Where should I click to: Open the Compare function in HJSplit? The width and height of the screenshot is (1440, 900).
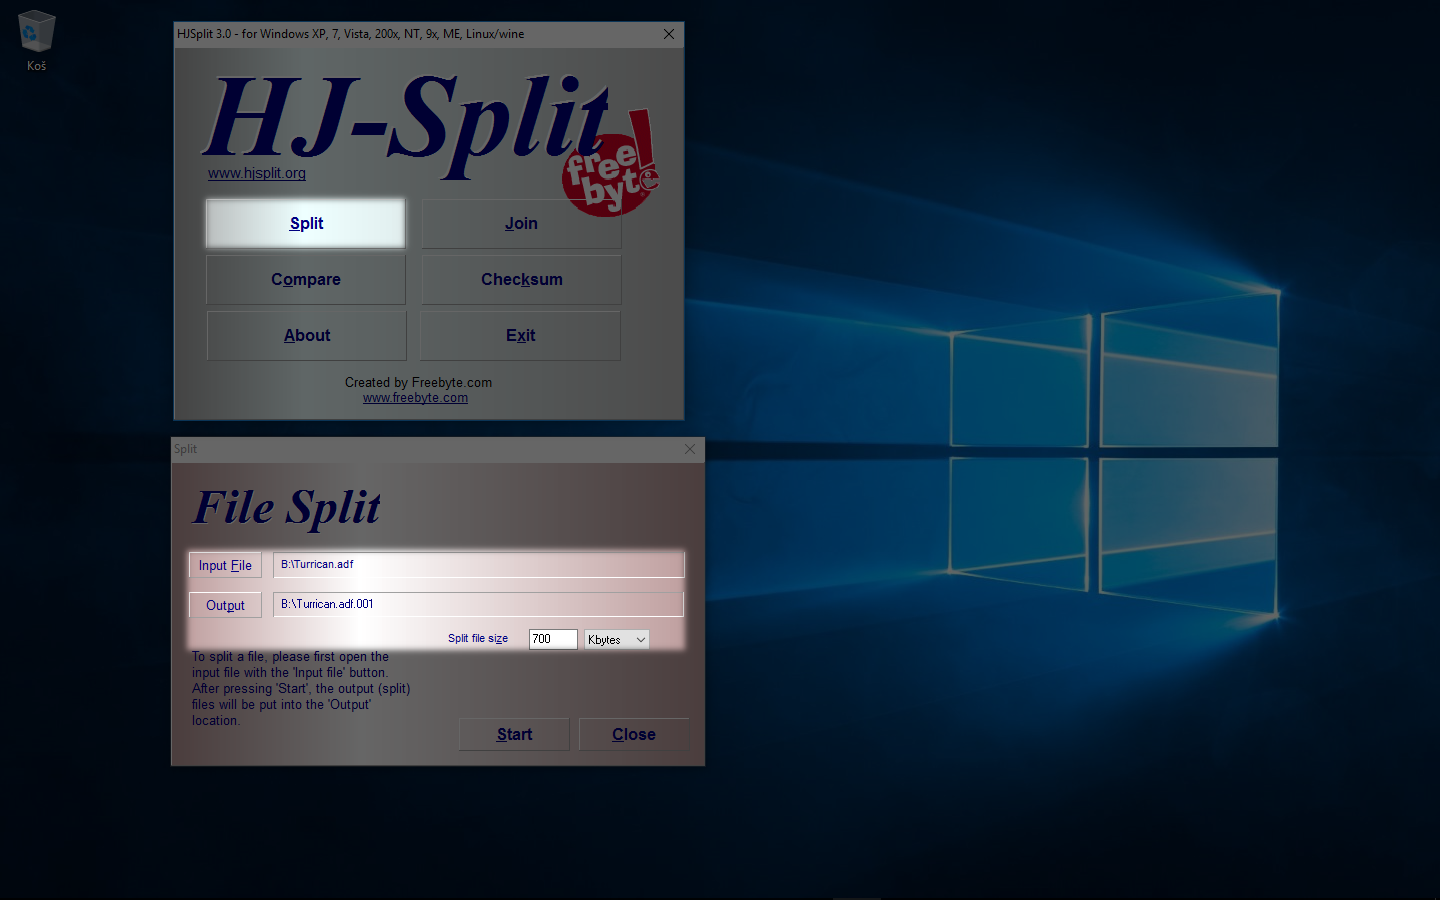(306, 279)
